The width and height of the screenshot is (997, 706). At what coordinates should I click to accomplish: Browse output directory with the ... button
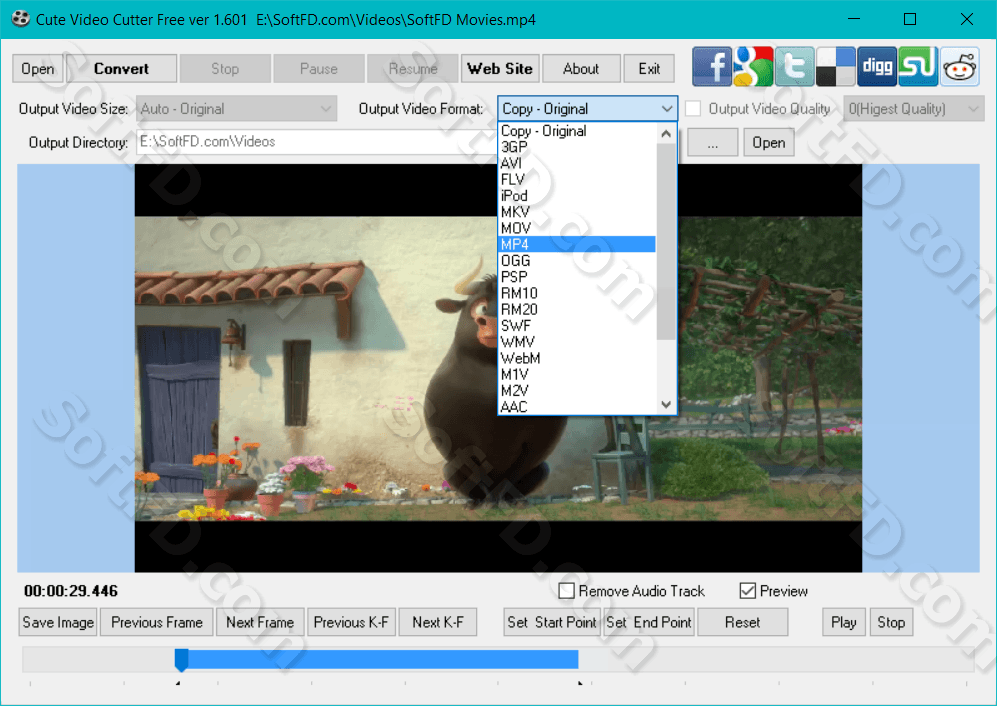[x=713, y=142]
